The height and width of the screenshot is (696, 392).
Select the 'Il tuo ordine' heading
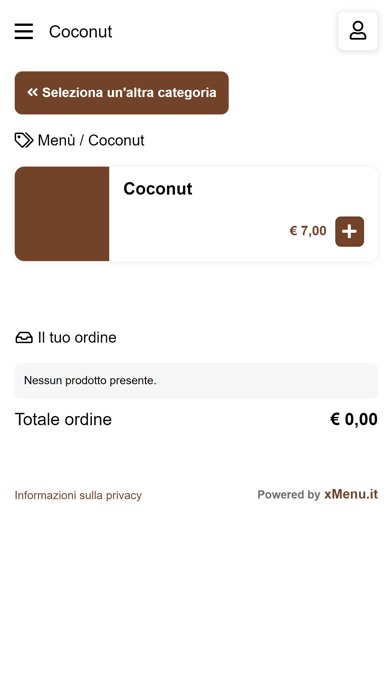point(77,337)
